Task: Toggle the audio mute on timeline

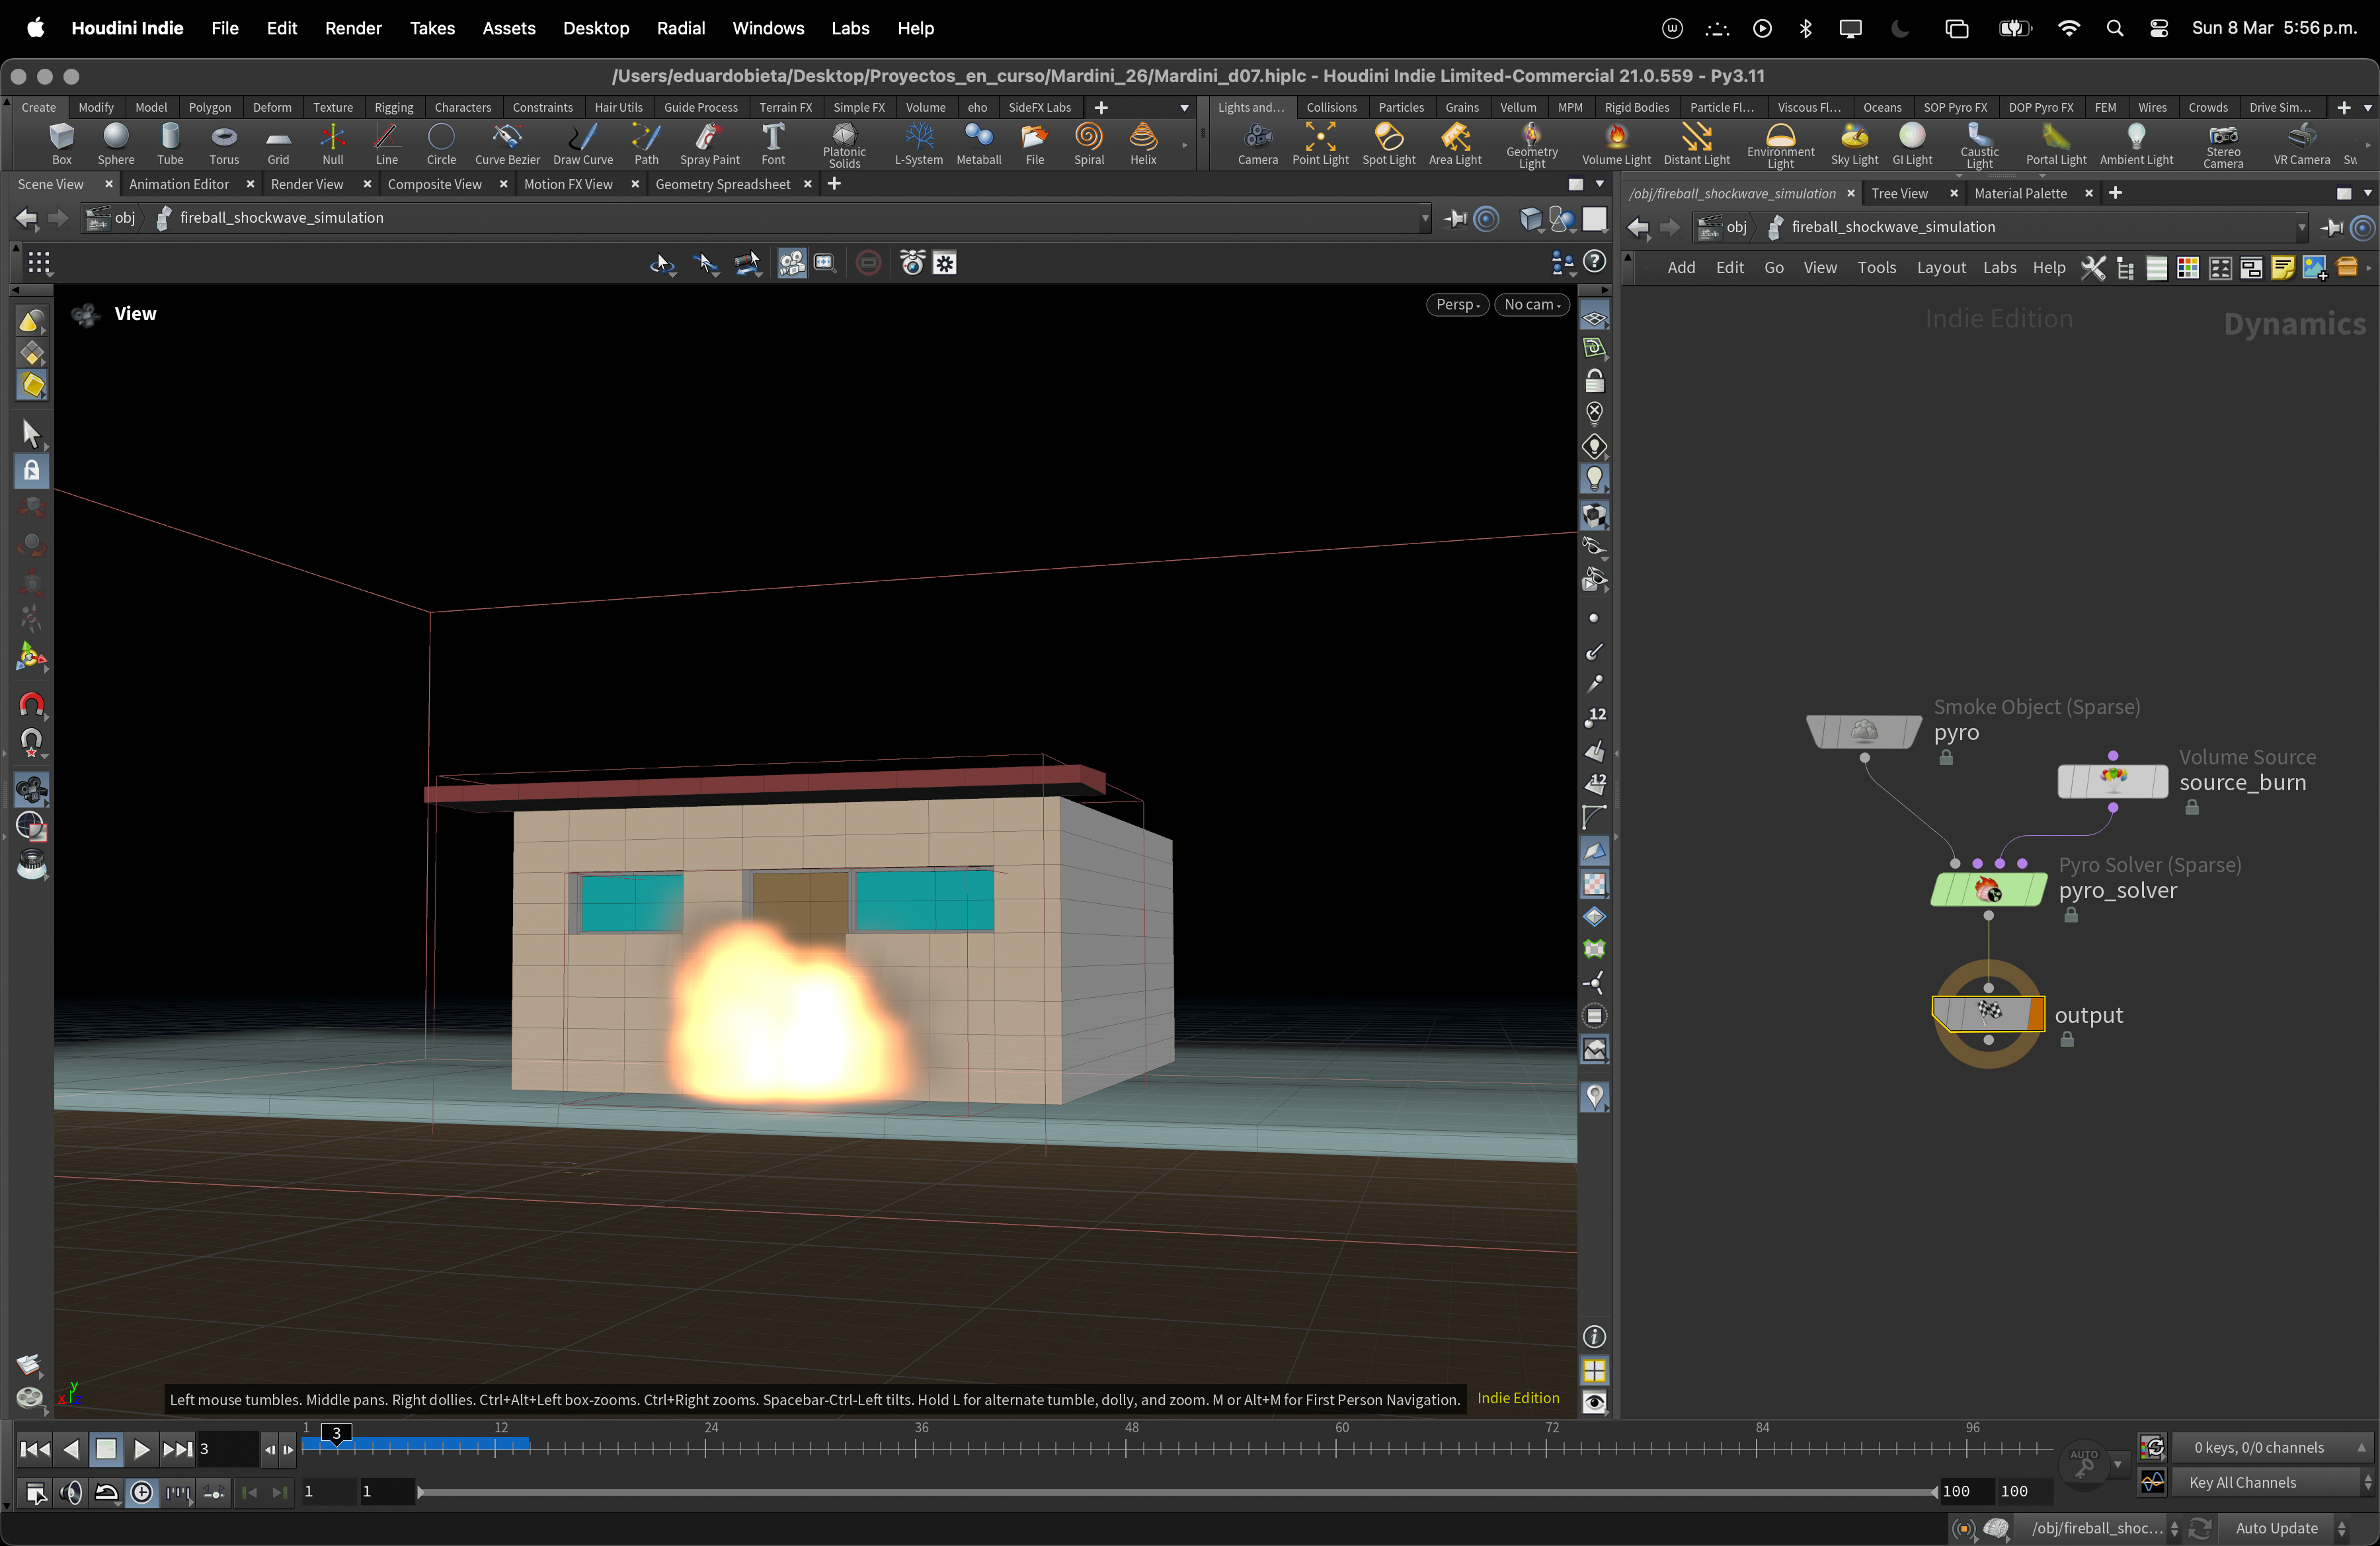Action: click(x=70, y=1493)
